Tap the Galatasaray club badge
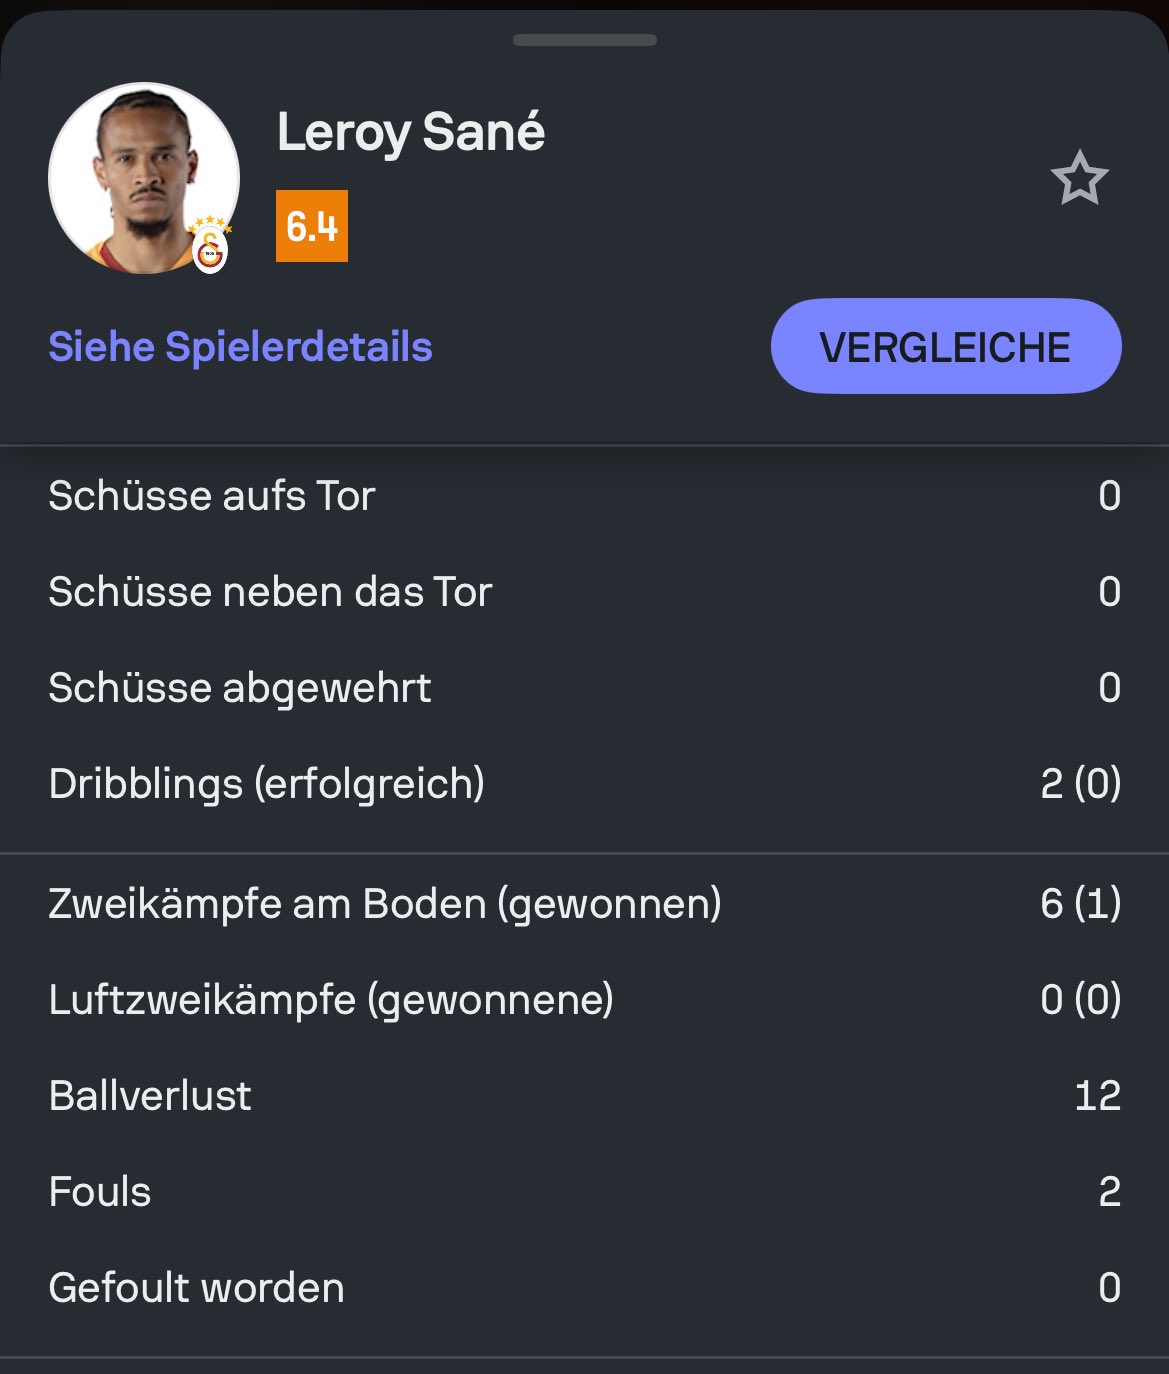The image size is (1169, 1374). (x=210, y=250)
